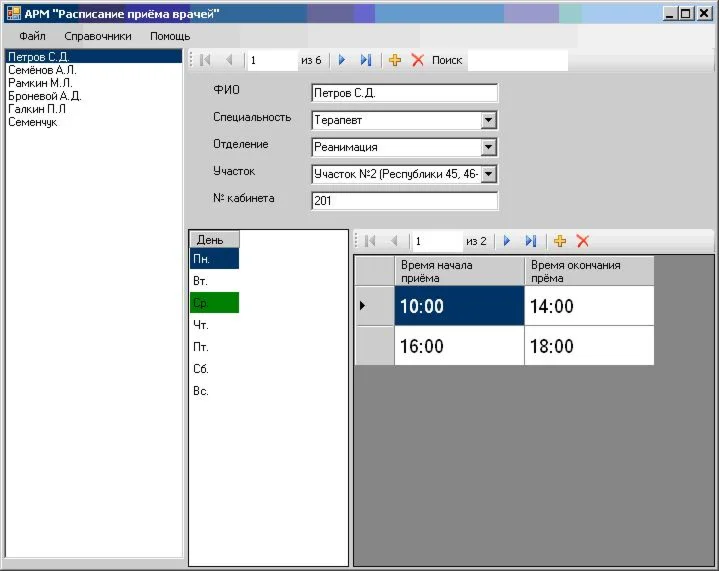Image resolution: width=719 pixels, height=571 pixels.
Task: Select the 16:00 start time cell
Action: click(x=459, y=346)
